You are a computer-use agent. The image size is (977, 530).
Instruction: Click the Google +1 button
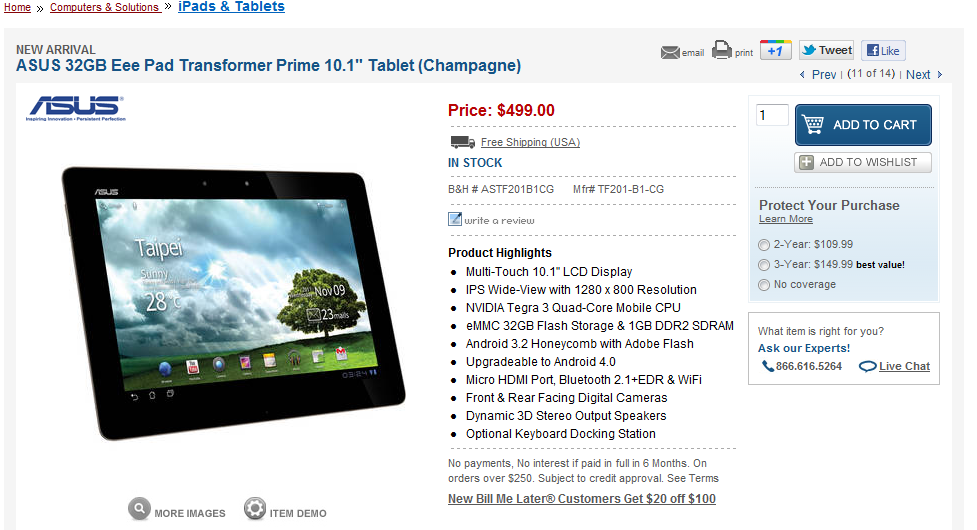[775, 50]
